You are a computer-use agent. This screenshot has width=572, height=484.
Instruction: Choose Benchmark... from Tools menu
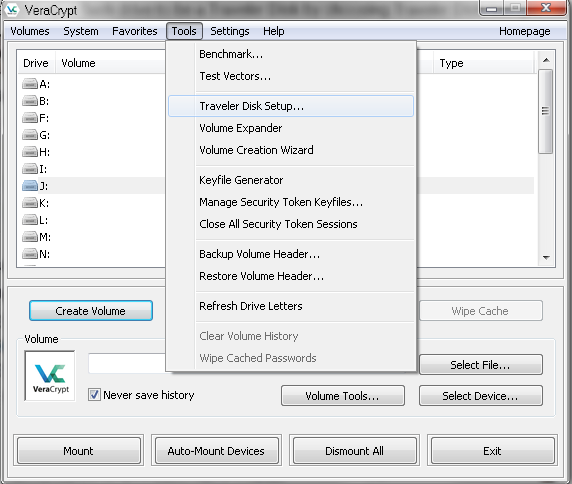point(291,54)
